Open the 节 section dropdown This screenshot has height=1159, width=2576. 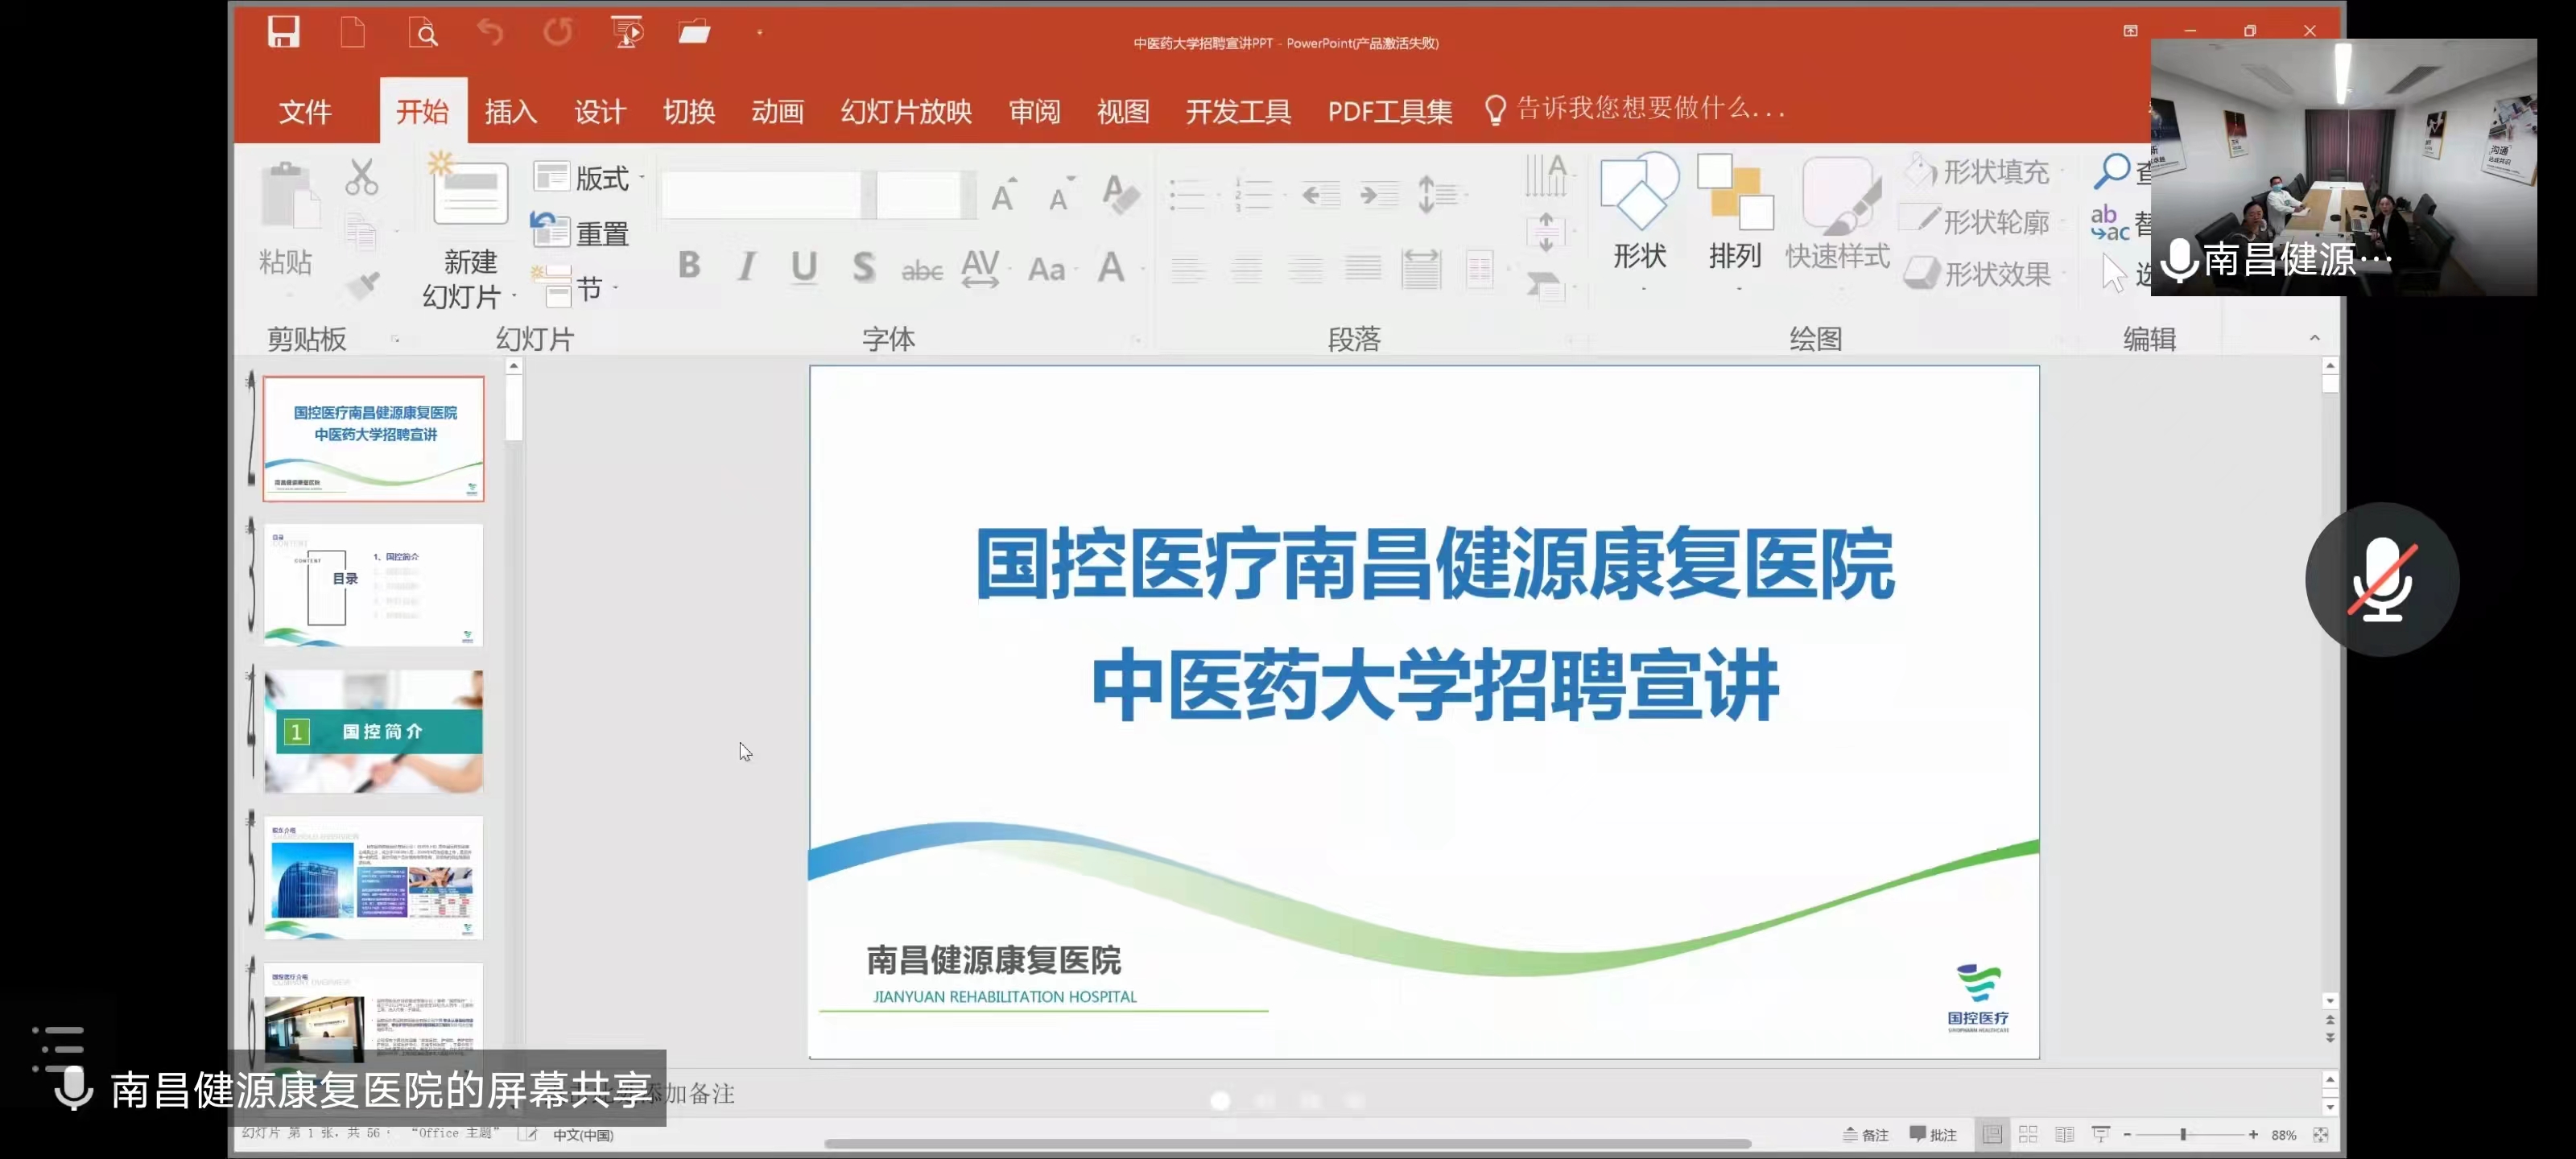tap(575, 289)
